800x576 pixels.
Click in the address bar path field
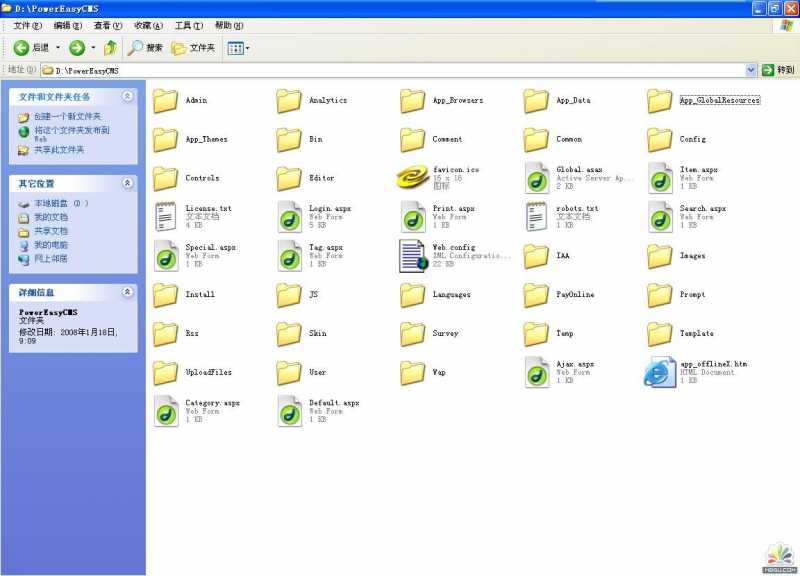coord(400,70)
